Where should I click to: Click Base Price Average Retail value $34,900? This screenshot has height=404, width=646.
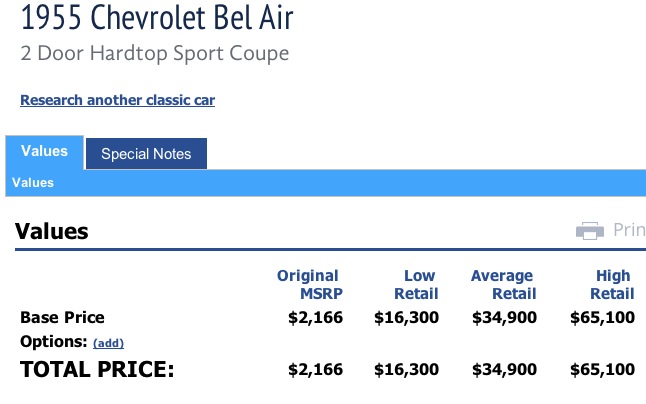(x=504, y=318)
